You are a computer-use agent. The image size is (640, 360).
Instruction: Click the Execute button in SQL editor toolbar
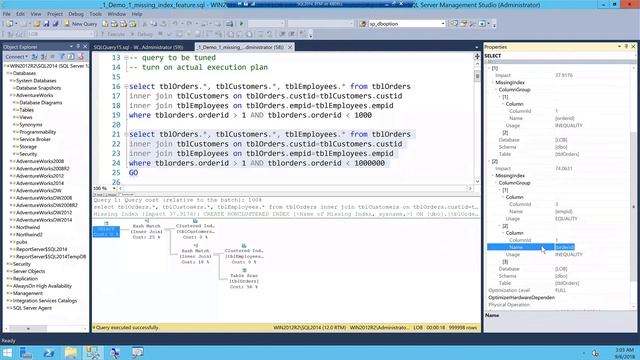(x=113, y=34)
